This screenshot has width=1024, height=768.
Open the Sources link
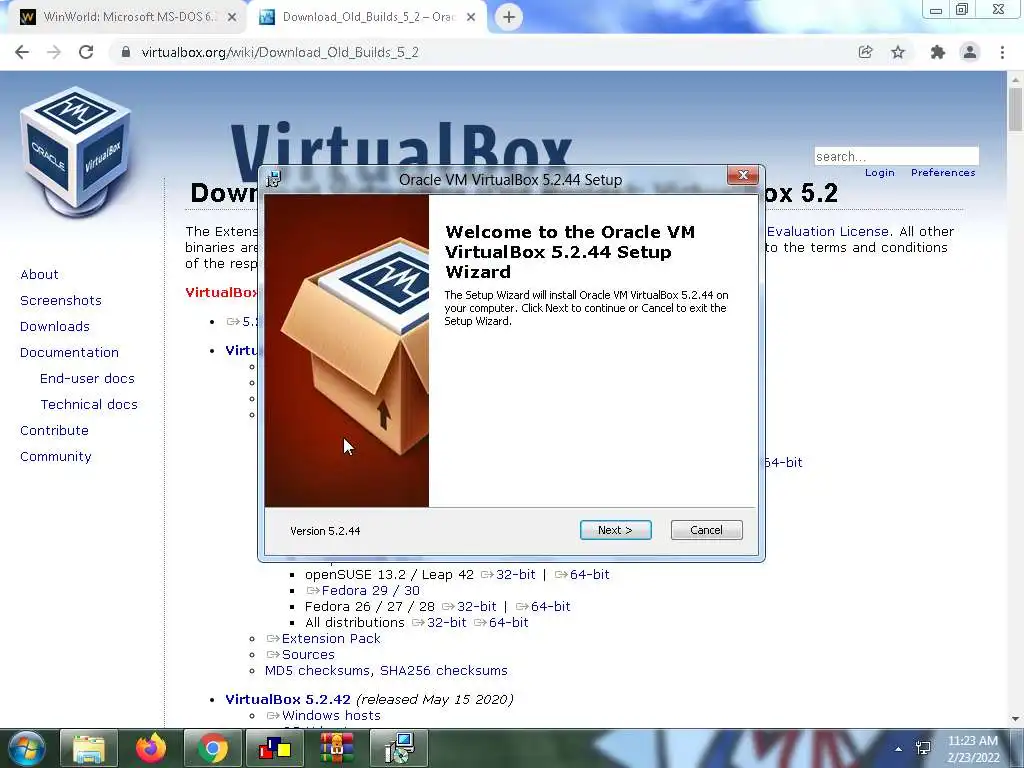point(308,654)
